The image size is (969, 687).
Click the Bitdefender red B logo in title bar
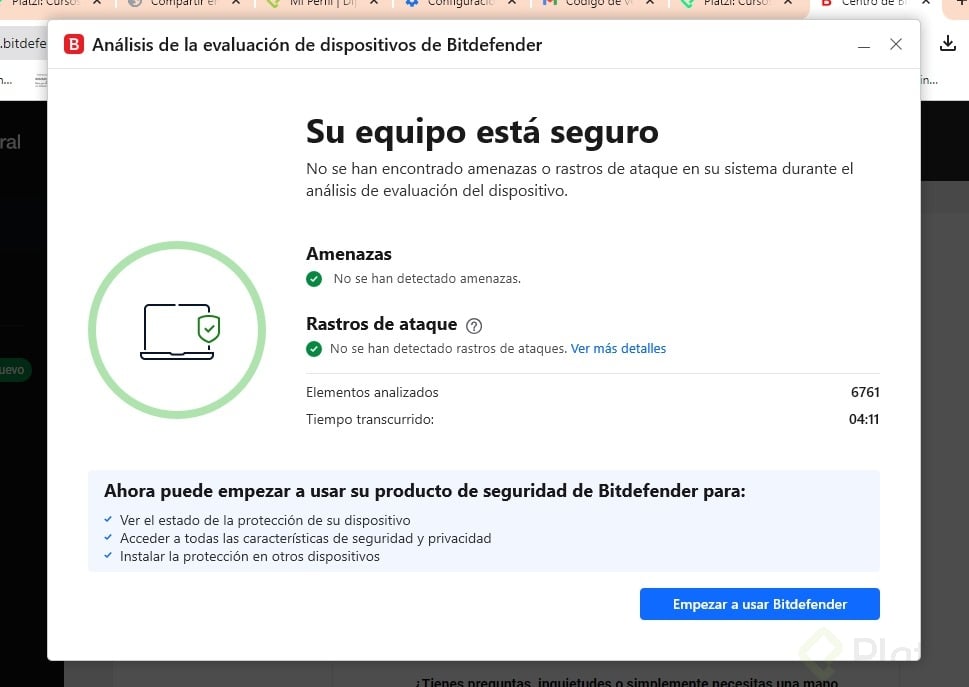[74, 44]
